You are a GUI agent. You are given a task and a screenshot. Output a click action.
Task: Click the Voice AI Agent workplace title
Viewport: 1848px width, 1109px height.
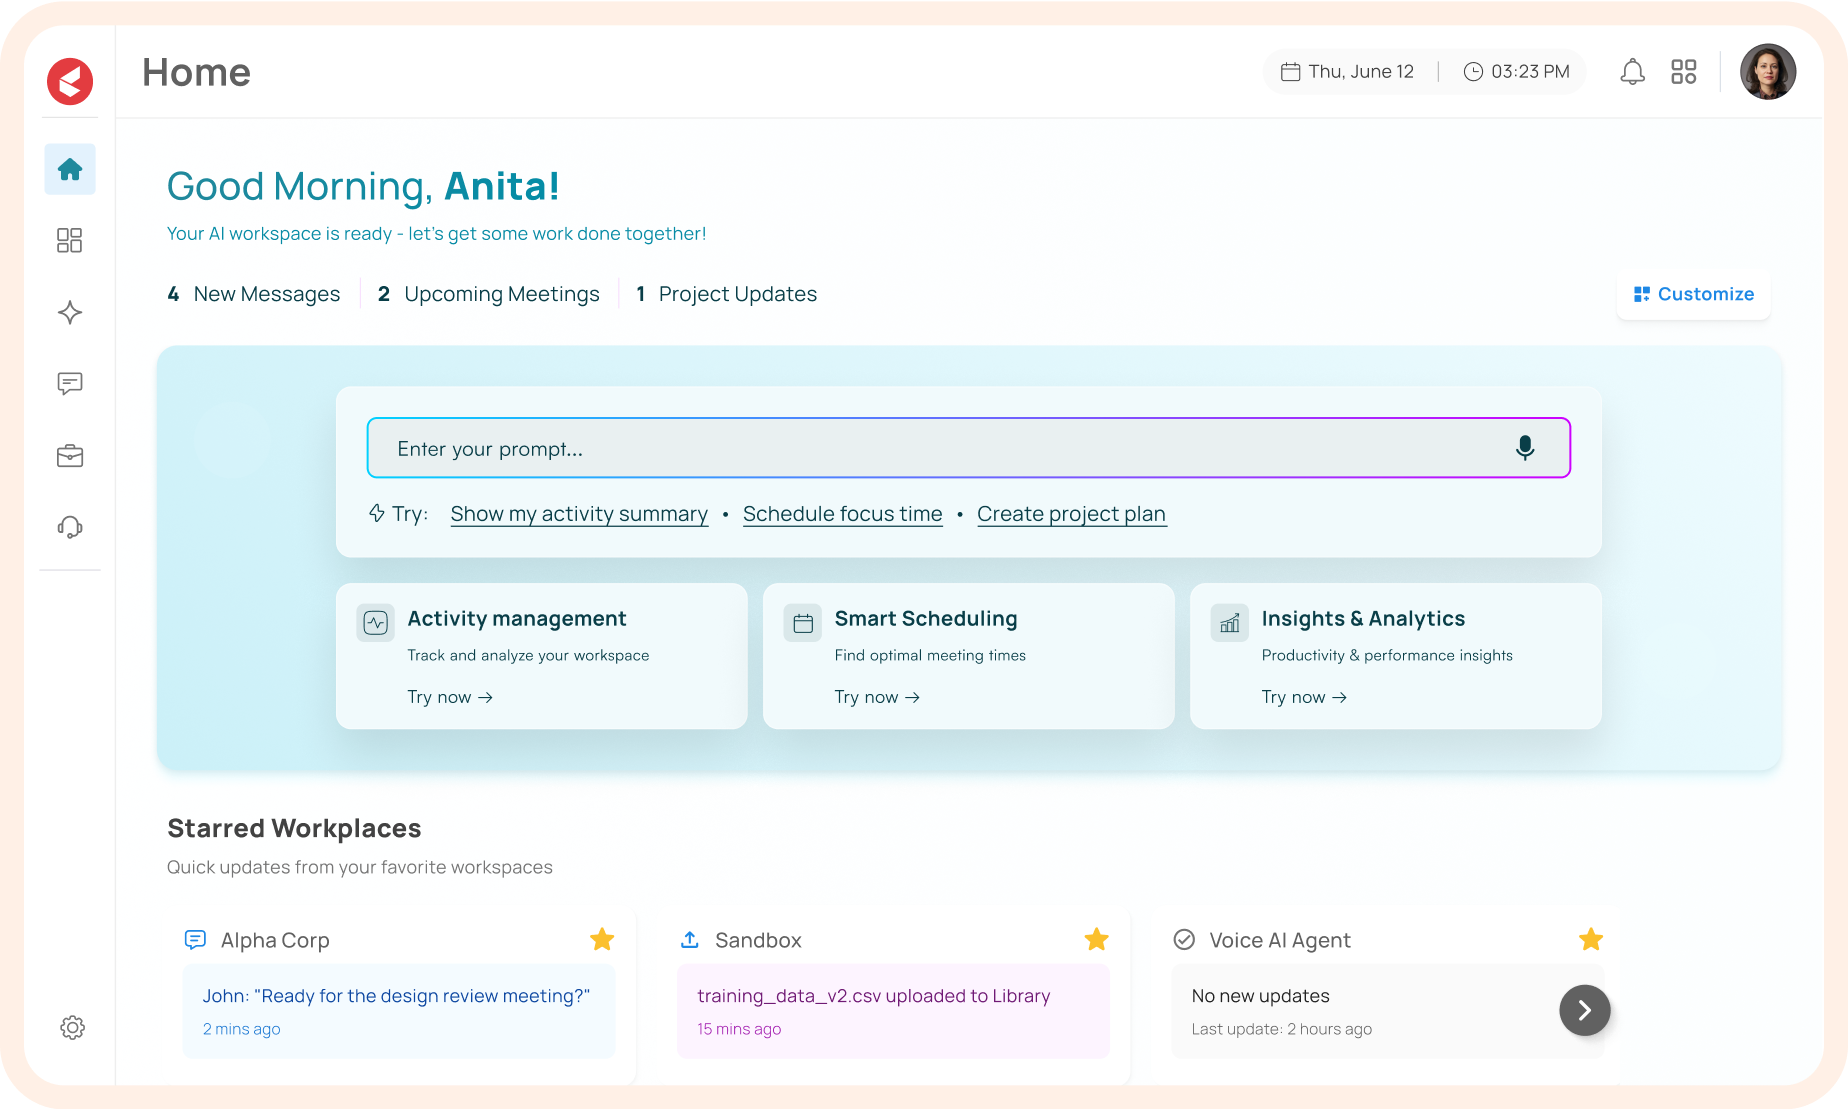pos(1280,940)
